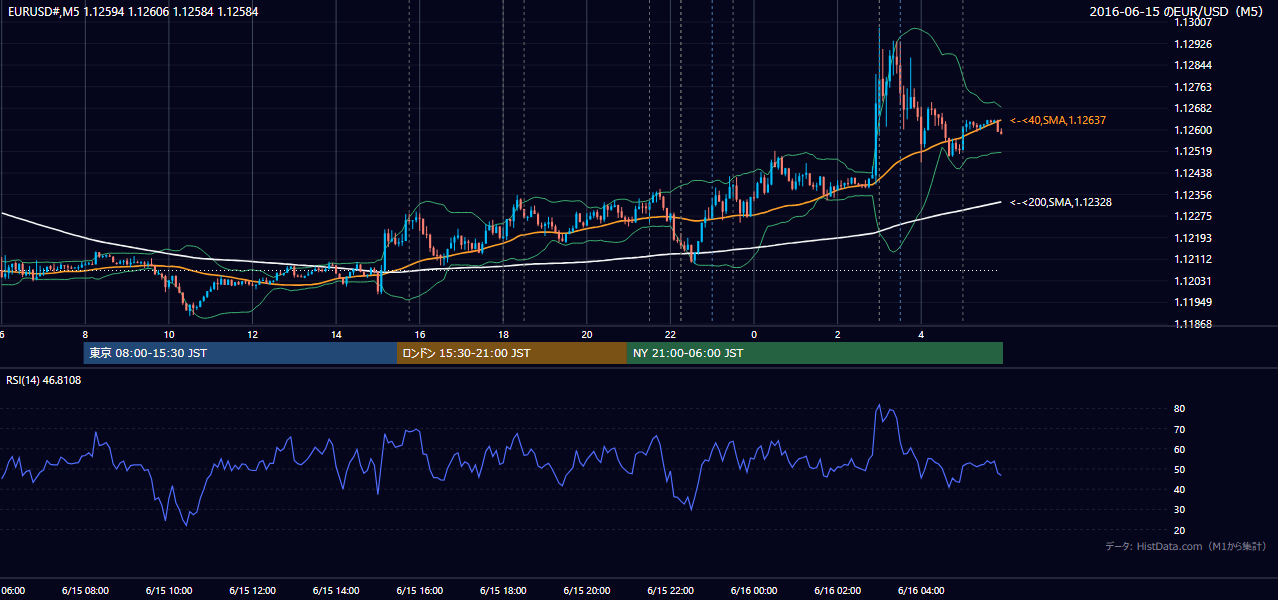Click price axis value 1.11868

1192,324
